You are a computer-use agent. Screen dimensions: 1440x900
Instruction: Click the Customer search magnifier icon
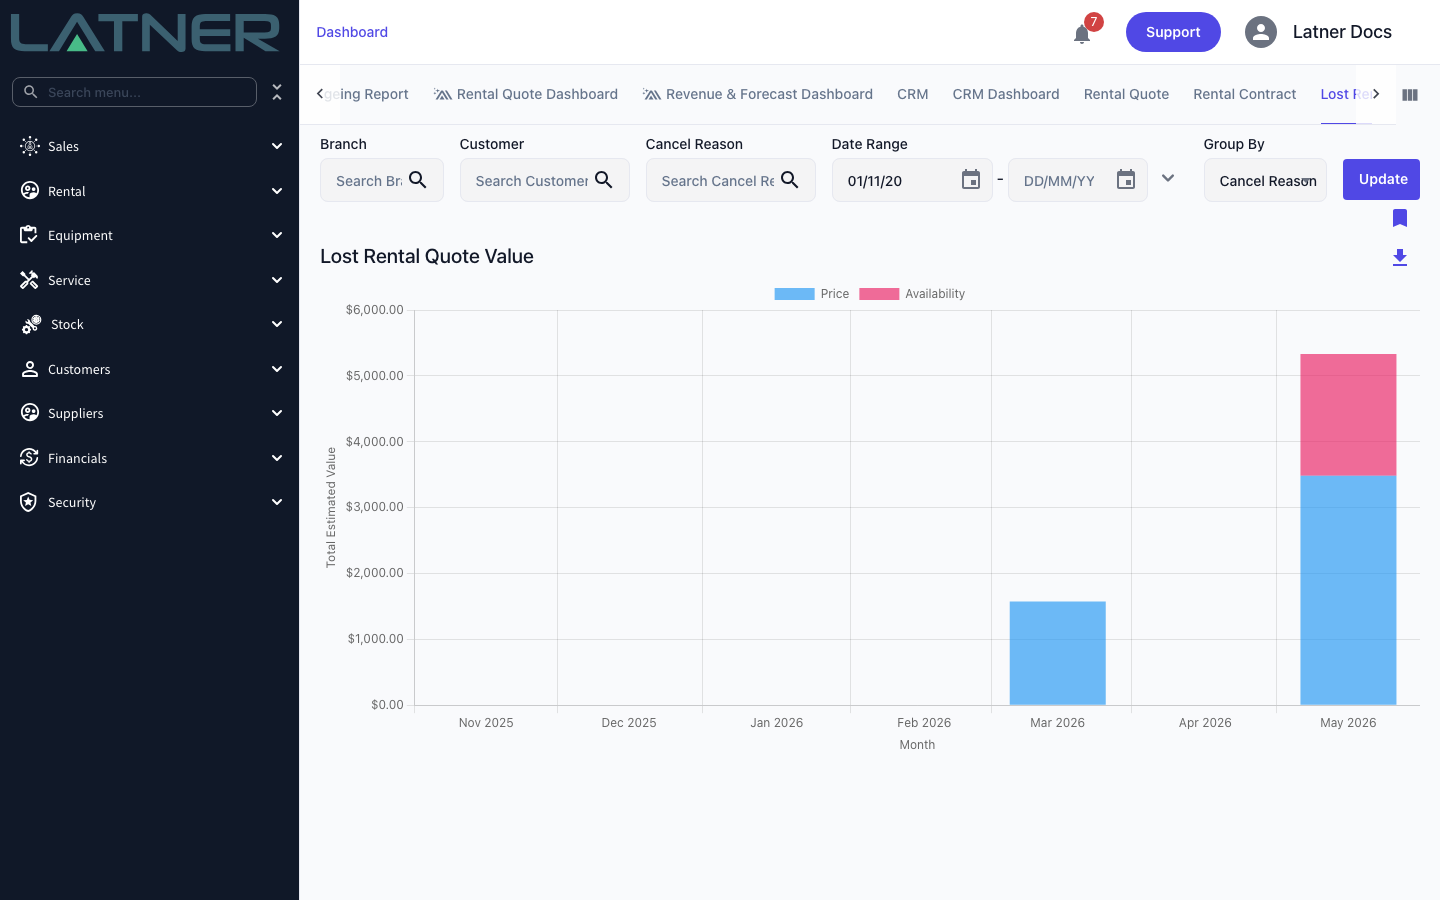click(604, 180)
